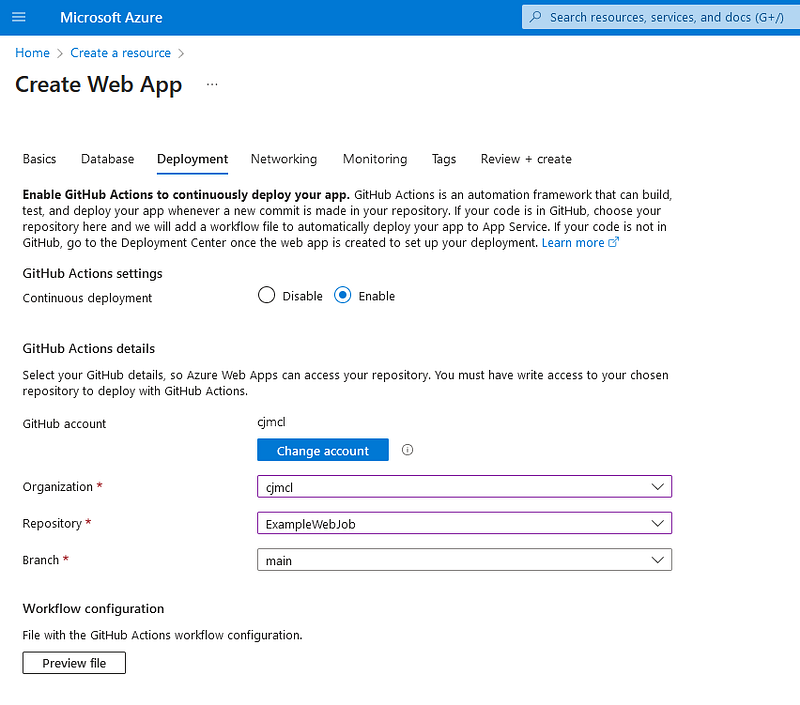This screenshot has height=705, width=800.
Task: Click the cjmcl GitHub account name text
Action: [271, 422]
